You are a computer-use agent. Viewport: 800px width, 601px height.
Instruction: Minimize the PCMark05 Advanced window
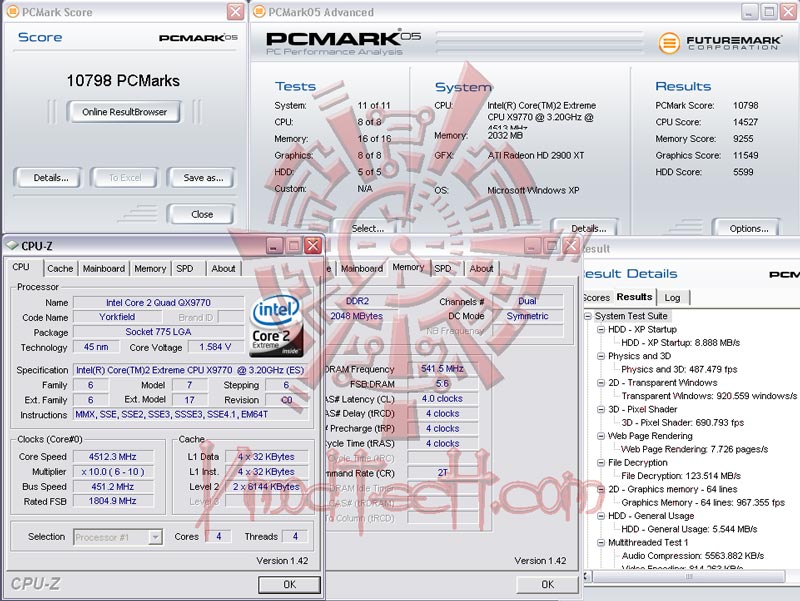pyautogui.click(x=749, y=11)
